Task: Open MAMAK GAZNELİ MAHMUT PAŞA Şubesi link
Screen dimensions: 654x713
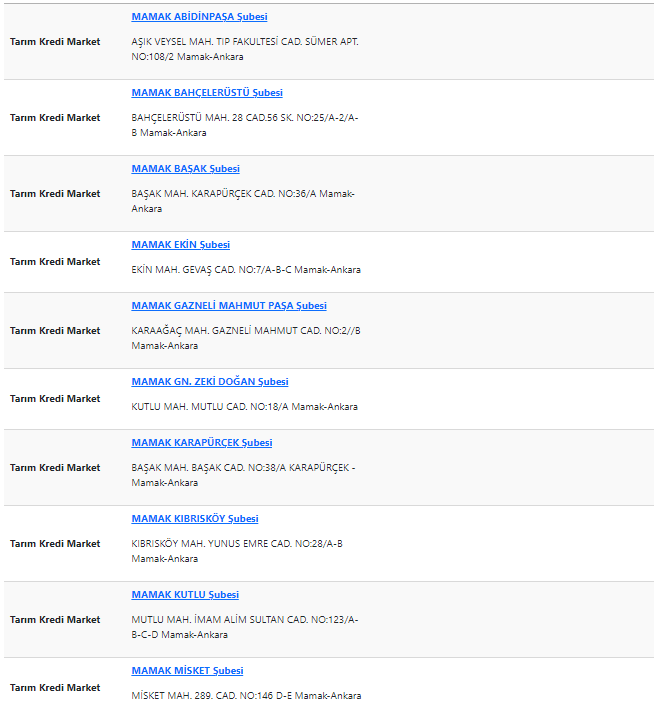Action: pyautogui.click(x=229, y=306)
